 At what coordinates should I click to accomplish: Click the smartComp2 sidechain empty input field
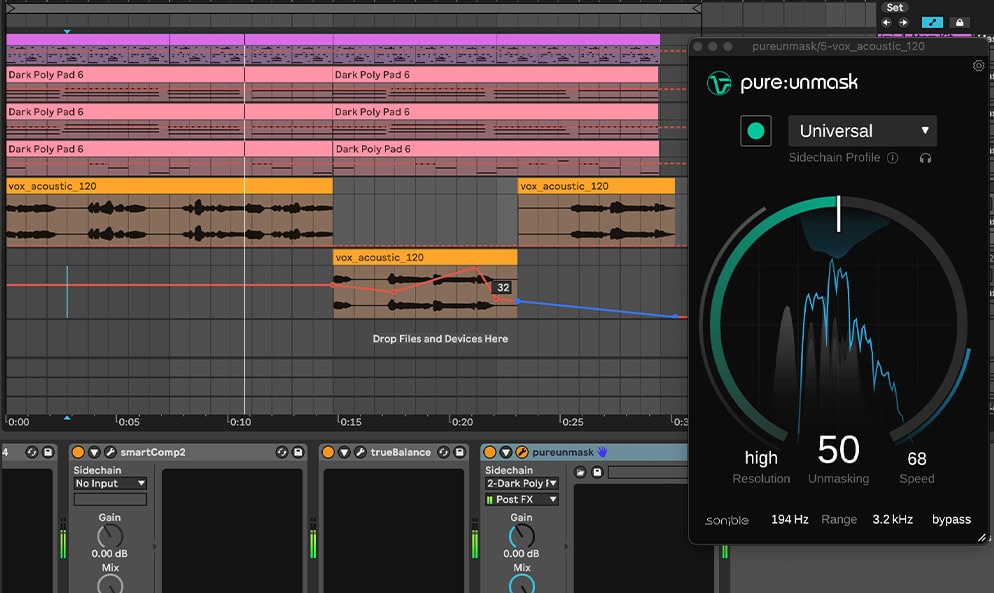tap(110, 500)
